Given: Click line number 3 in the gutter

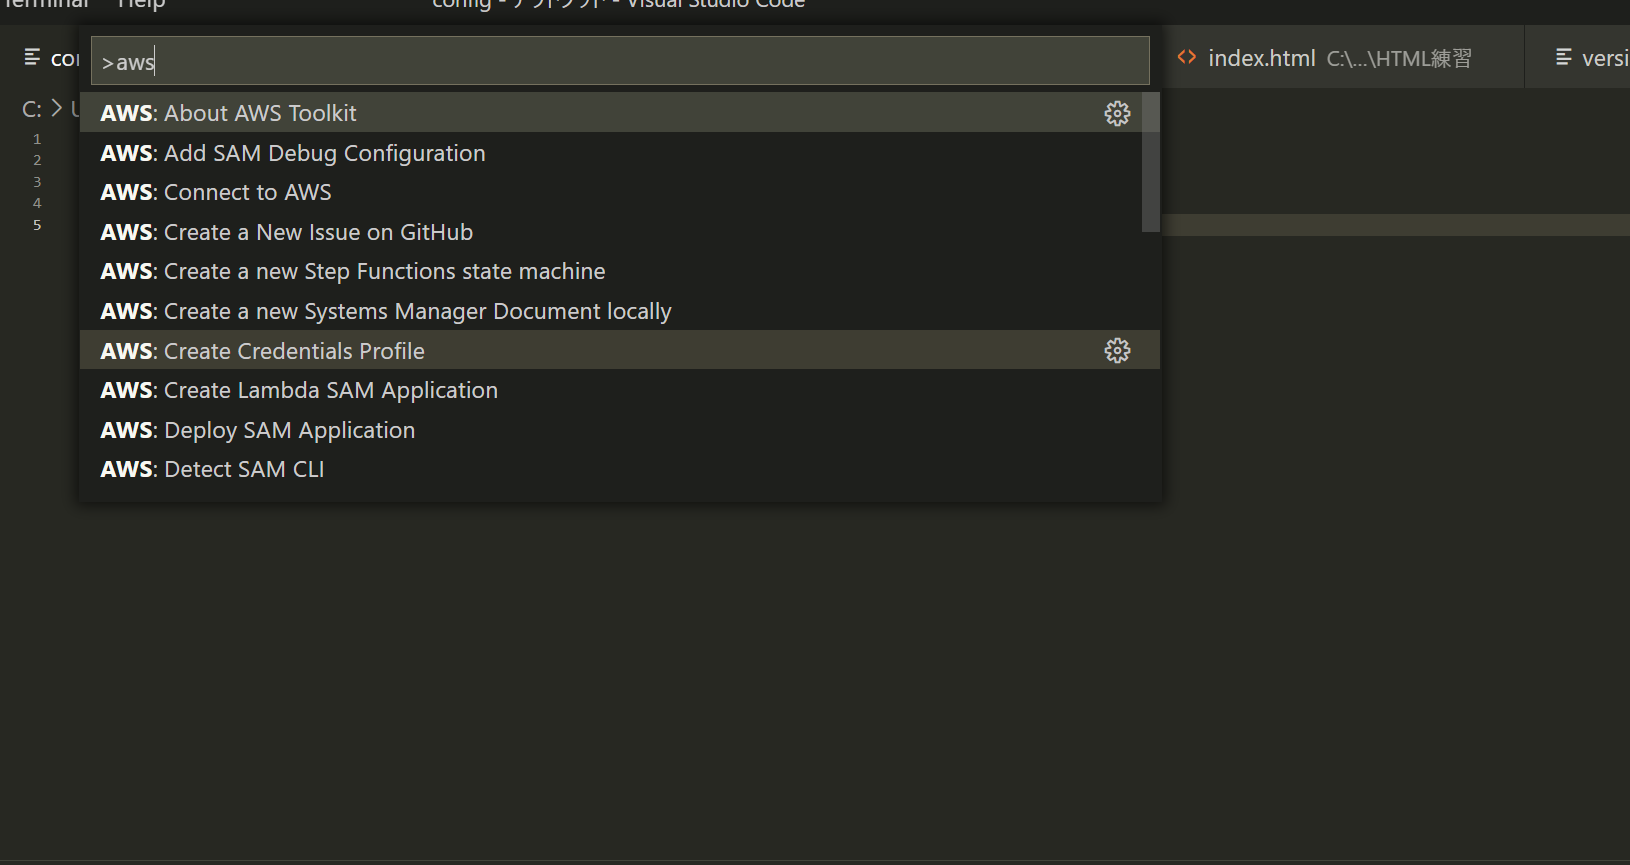Looking at the screenshot, I should (37, 182).
